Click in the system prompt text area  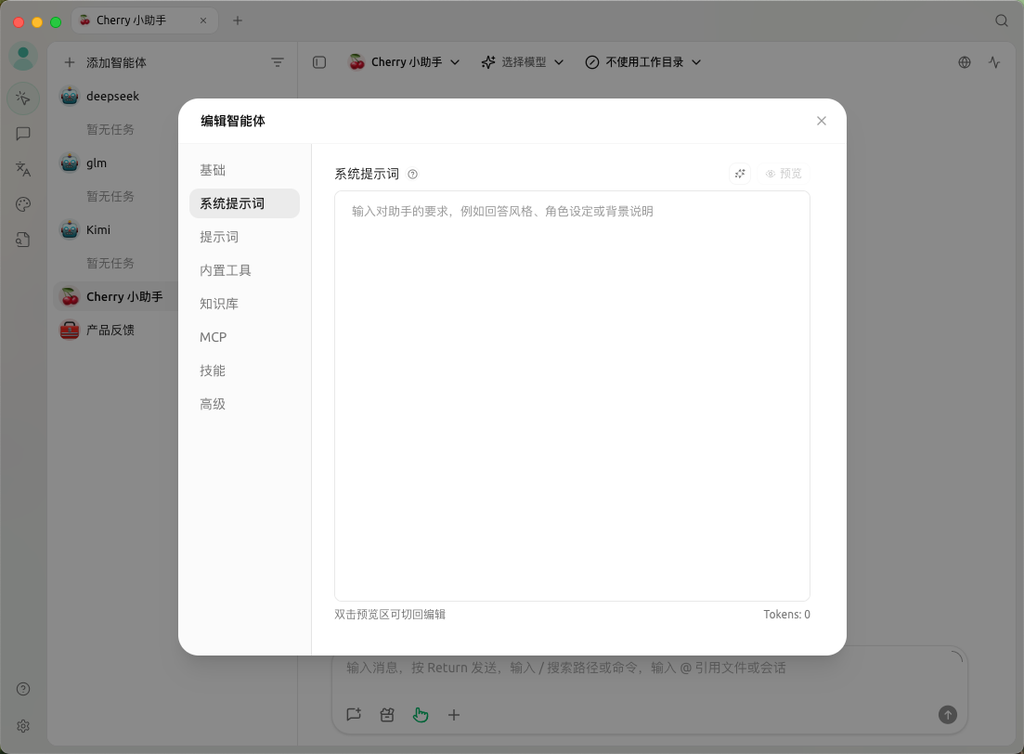(572, 396)
